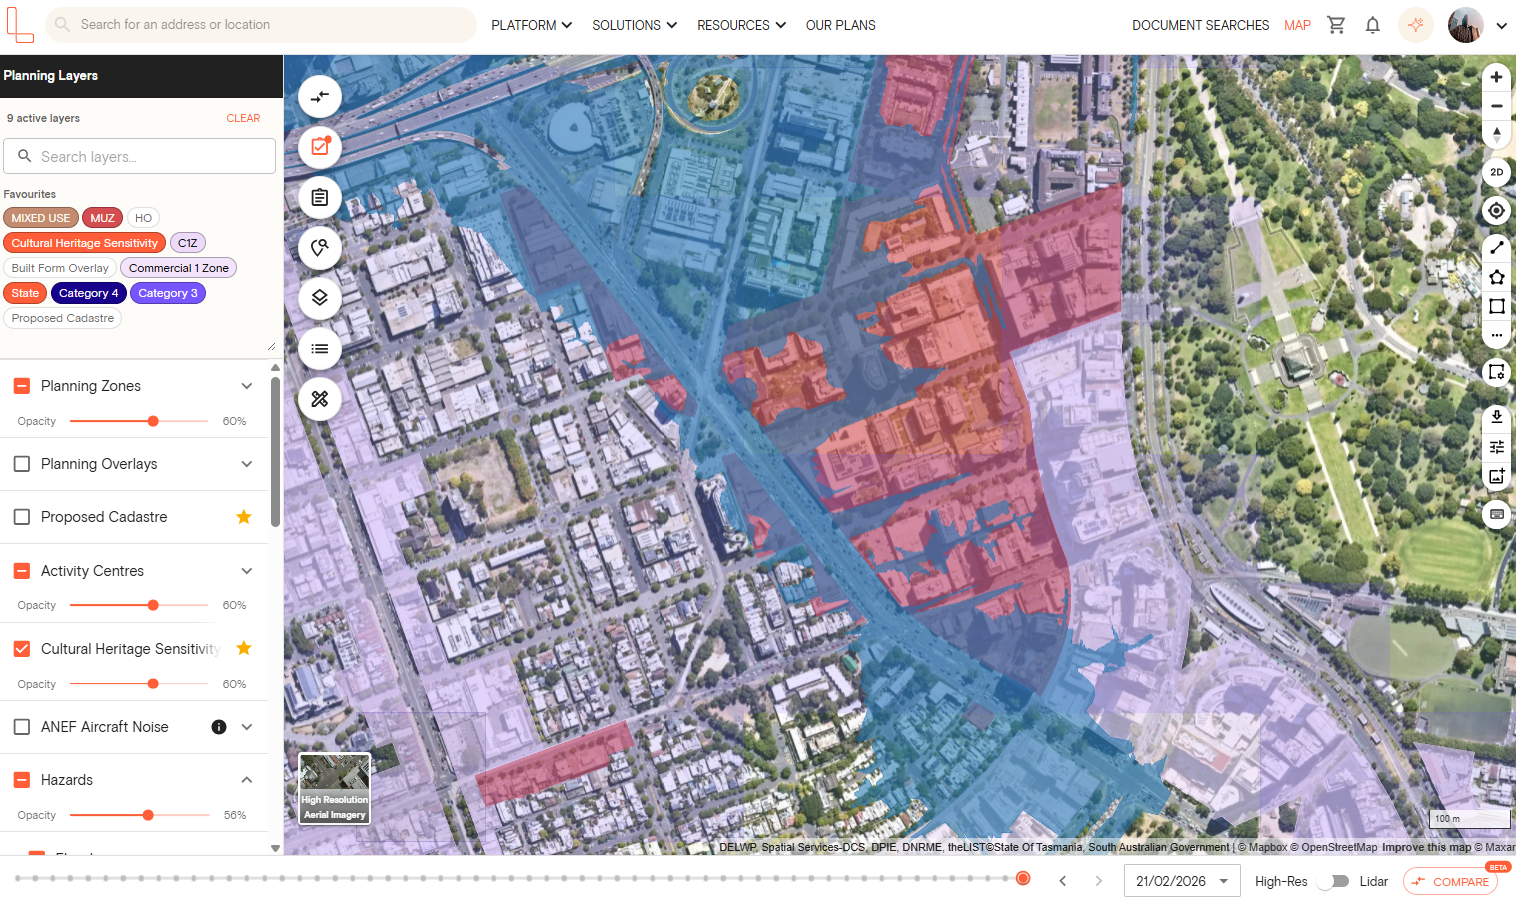Open the keyboard shortcuts icon
Viewport: 1516px width, 901px height.
coord(1496,514)
